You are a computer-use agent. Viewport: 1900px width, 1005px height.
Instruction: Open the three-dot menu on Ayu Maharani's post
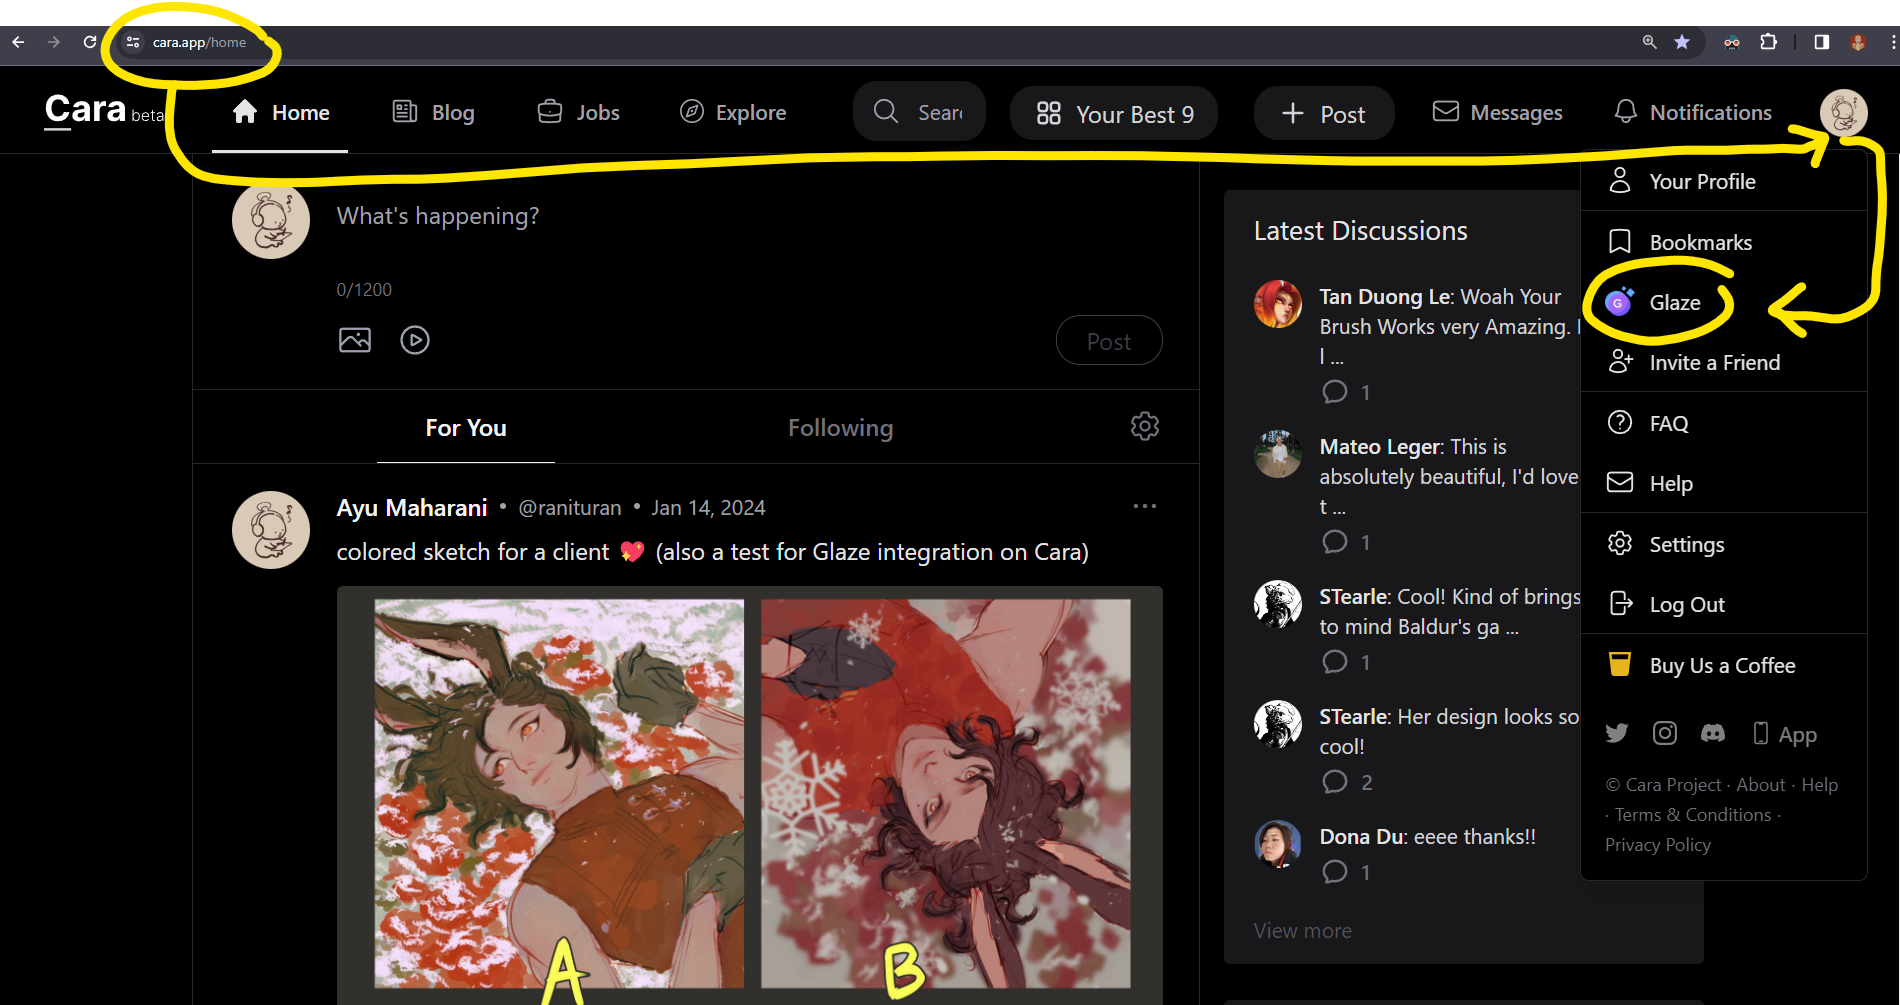[1144, 507]
